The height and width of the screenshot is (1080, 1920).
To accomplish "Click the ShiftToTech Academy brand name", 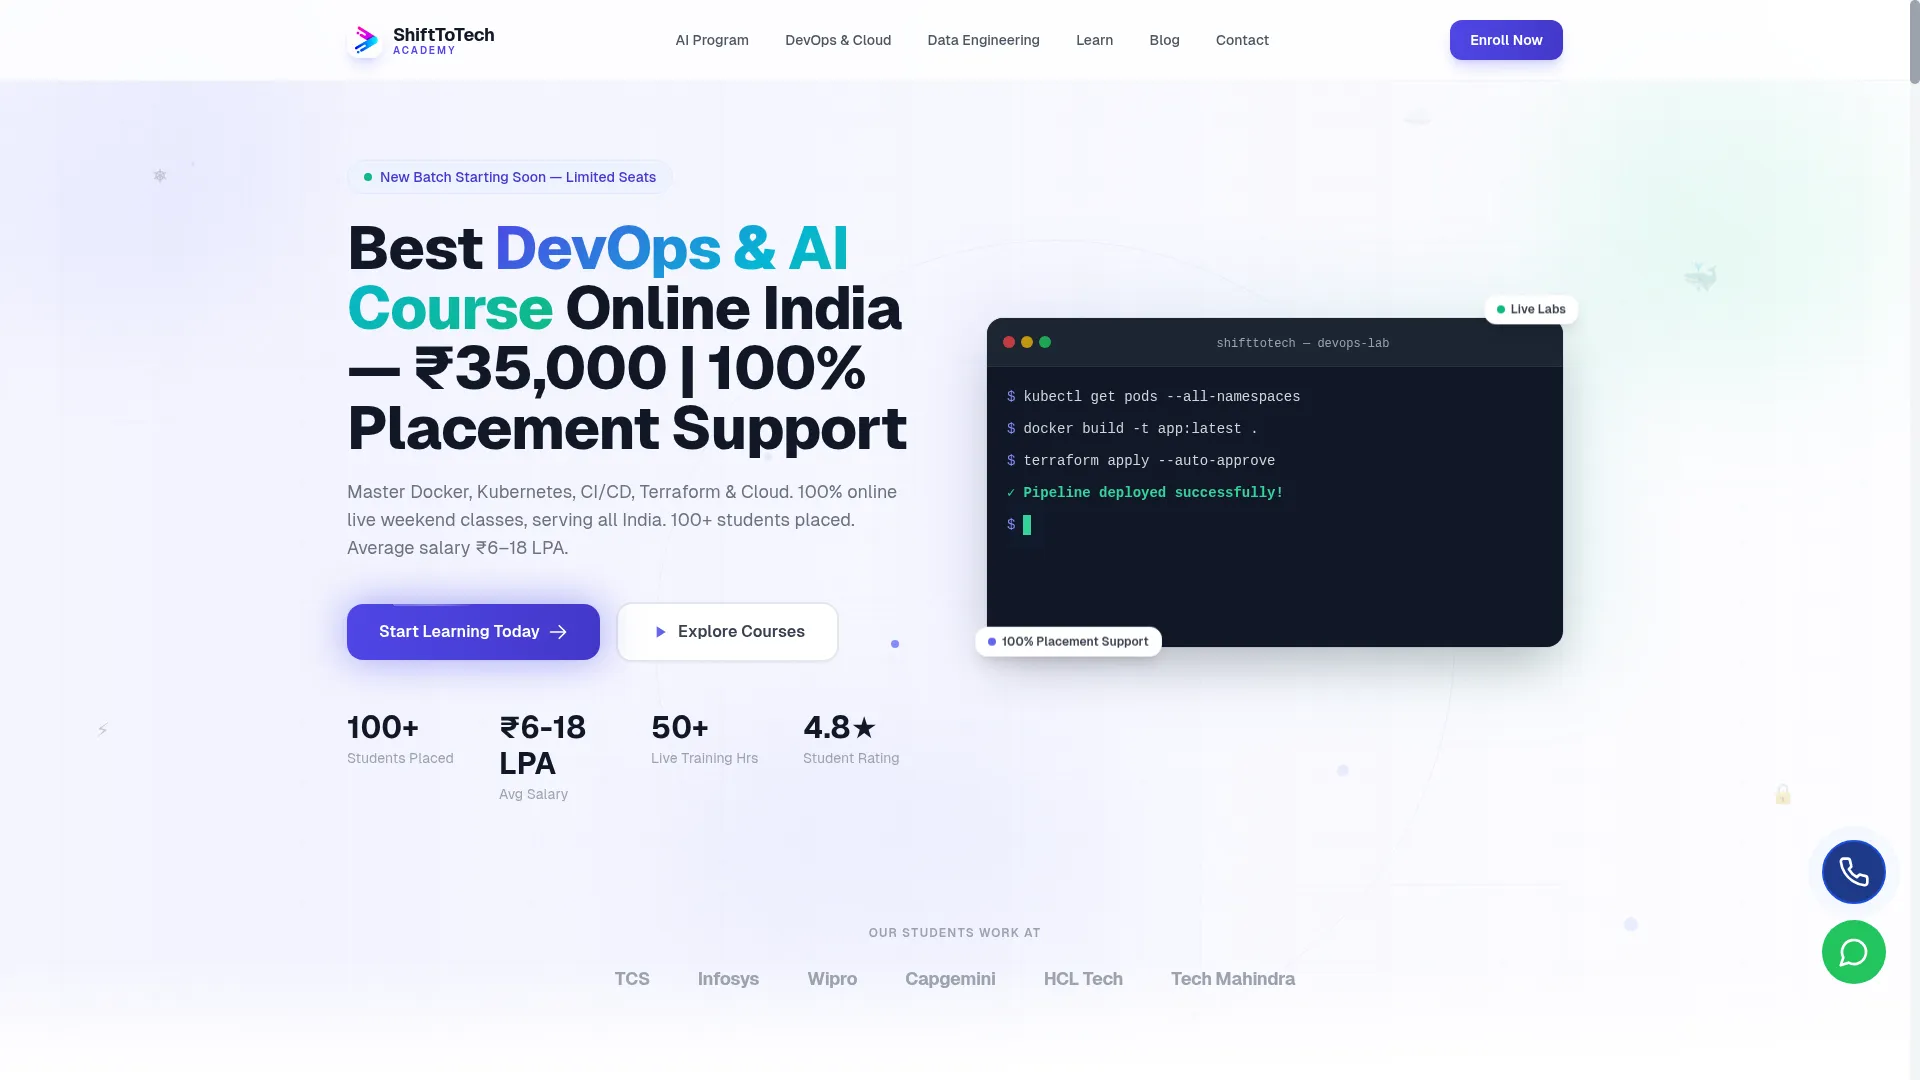I will [x=443, y=40].
